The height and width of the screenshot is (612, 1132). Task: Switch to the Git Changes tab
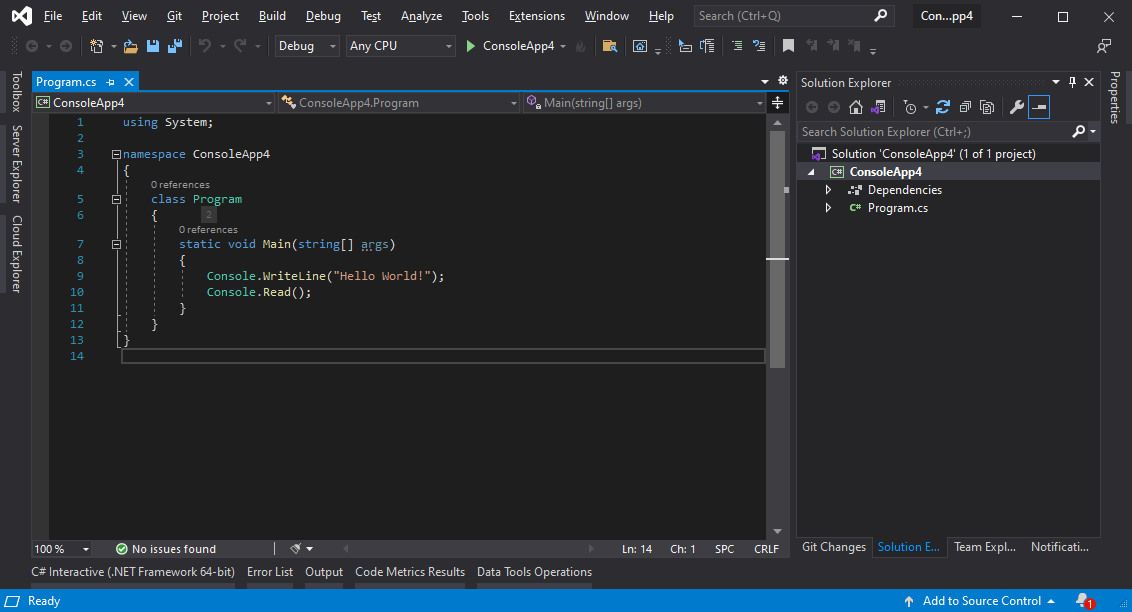(833, 547)
